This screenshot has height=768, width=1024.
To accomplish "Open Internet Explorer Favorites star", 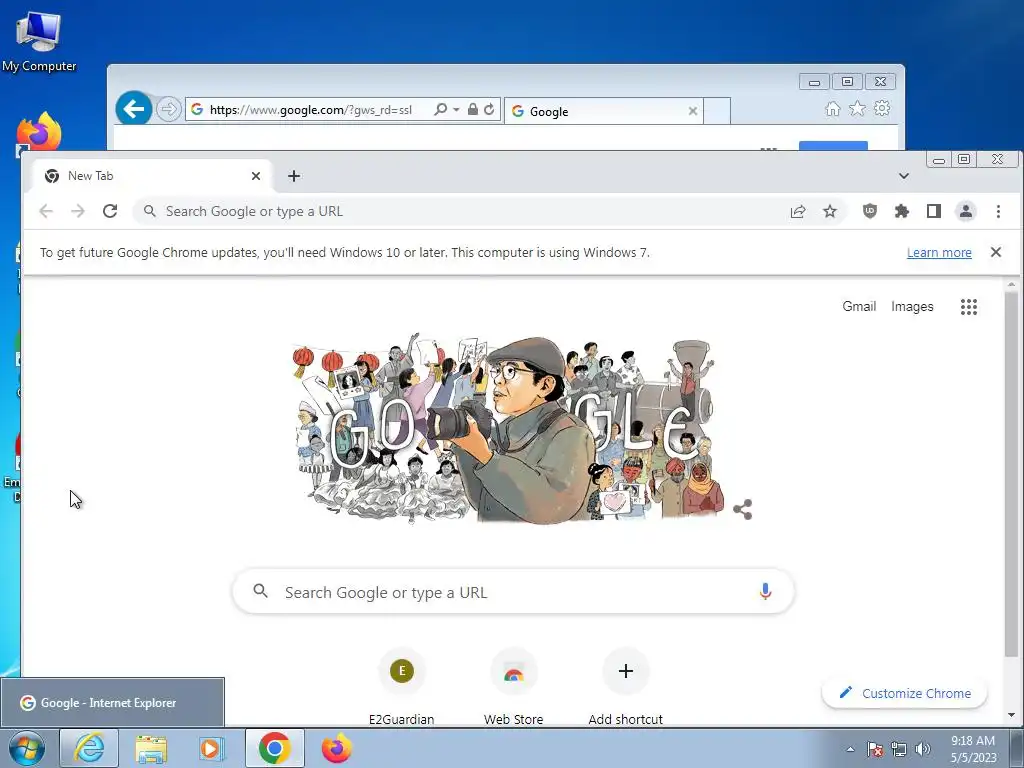I will point(857,108).
